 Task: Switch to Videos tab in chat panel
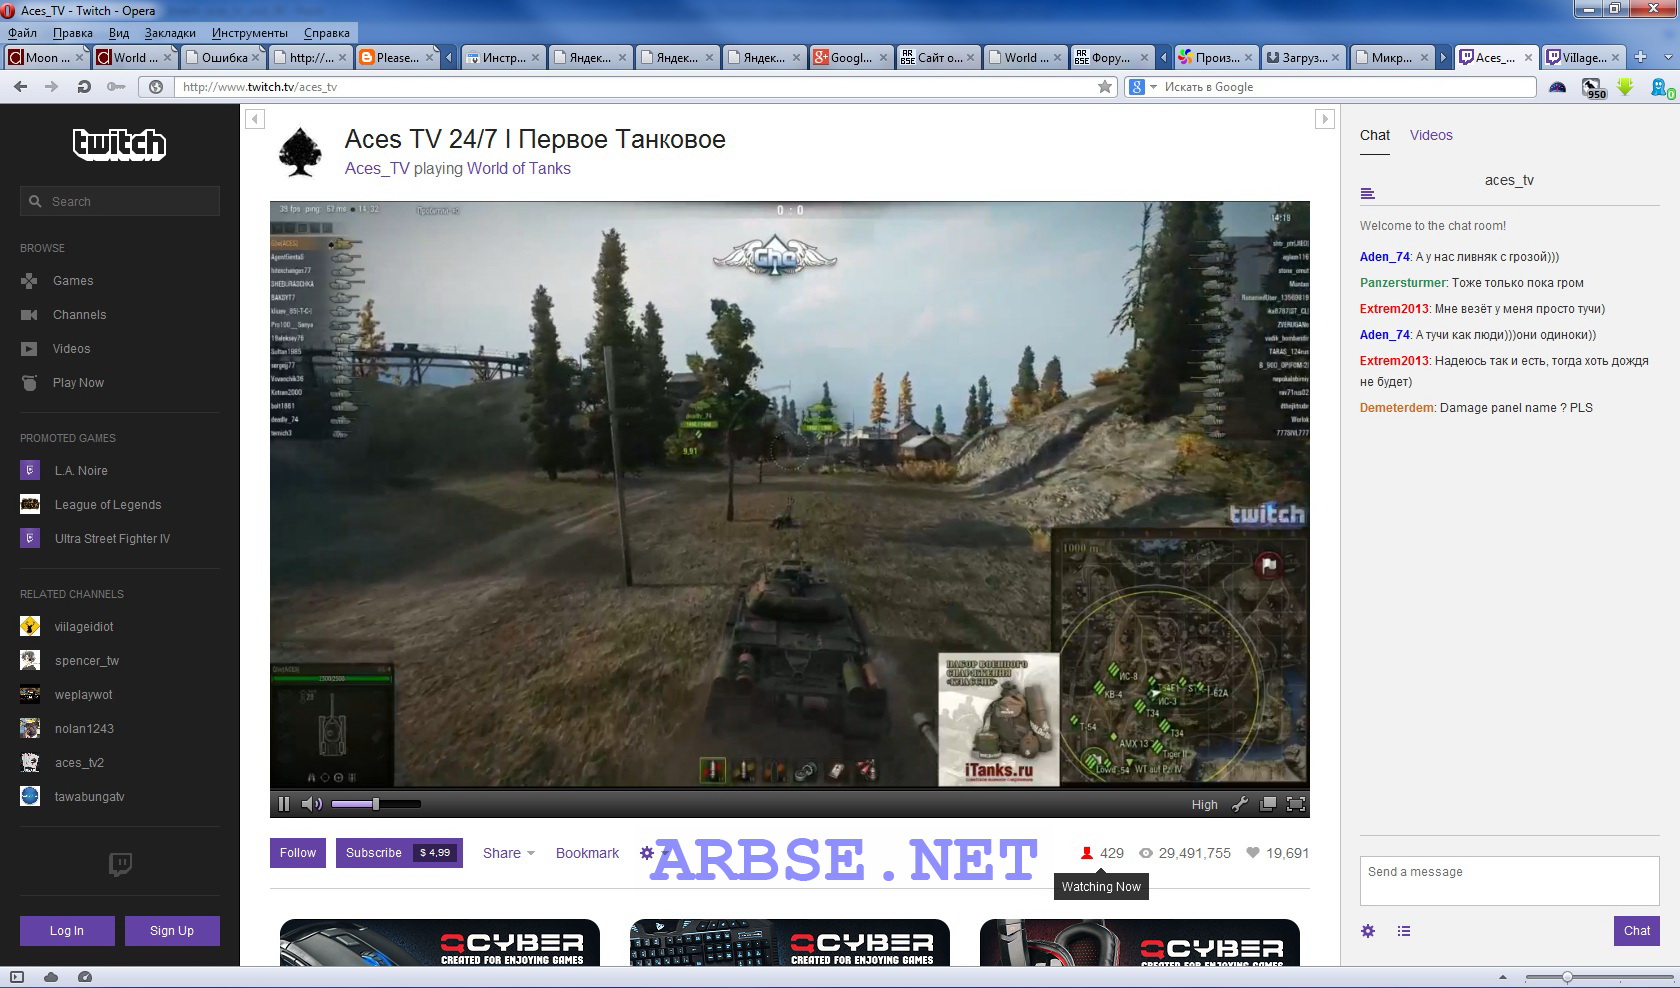coord(1431,135)
